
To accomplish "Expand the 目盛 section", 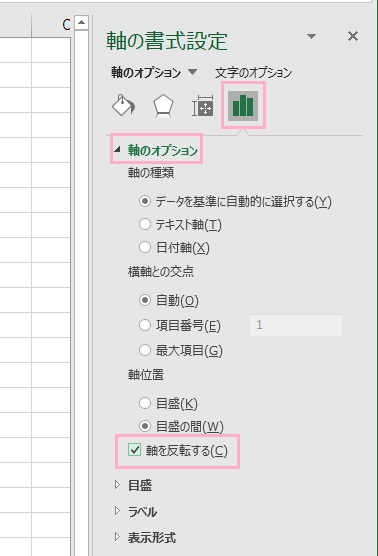I will pos(117,485).
